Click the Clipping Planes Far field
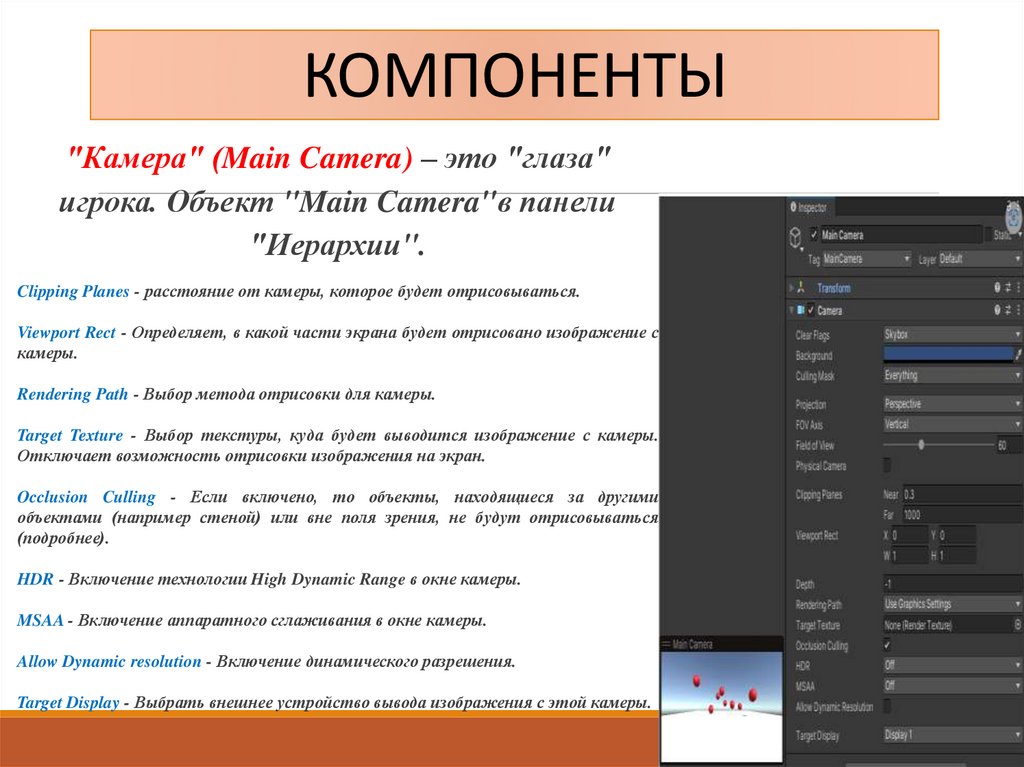The height and width of the screenshot is (767, 1024). click(963, 514)
